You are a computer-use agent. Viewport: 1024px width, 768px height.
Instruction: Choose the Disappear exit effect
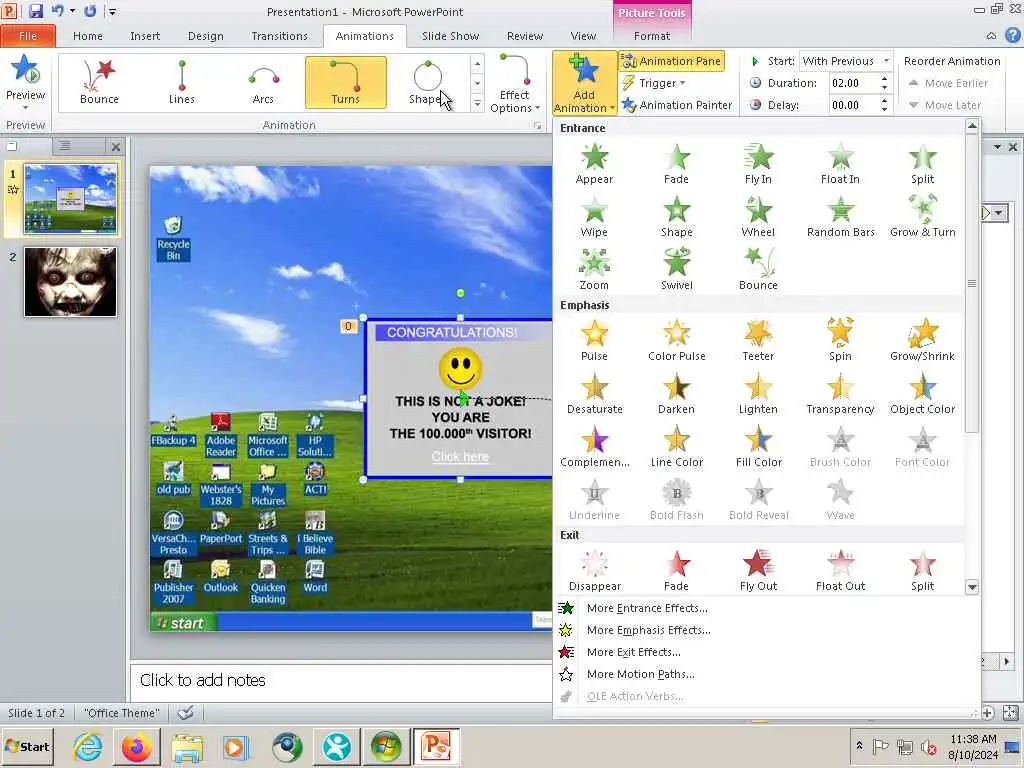click(594, 571)
